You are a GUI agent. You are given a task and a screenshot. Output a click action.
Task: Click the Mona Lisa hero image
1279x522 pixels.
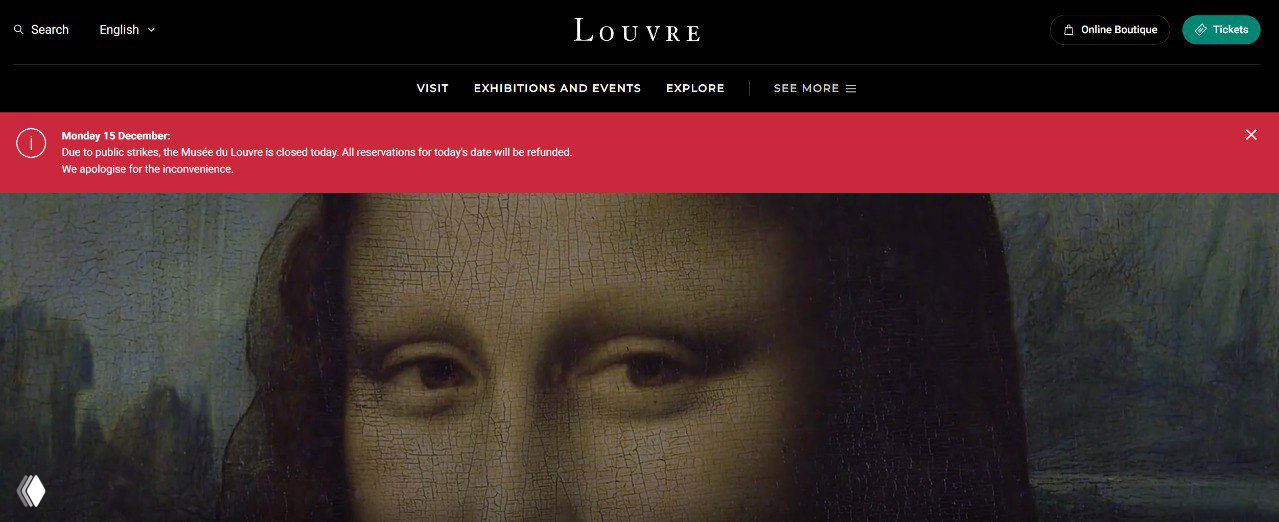(x=639, y=357)
